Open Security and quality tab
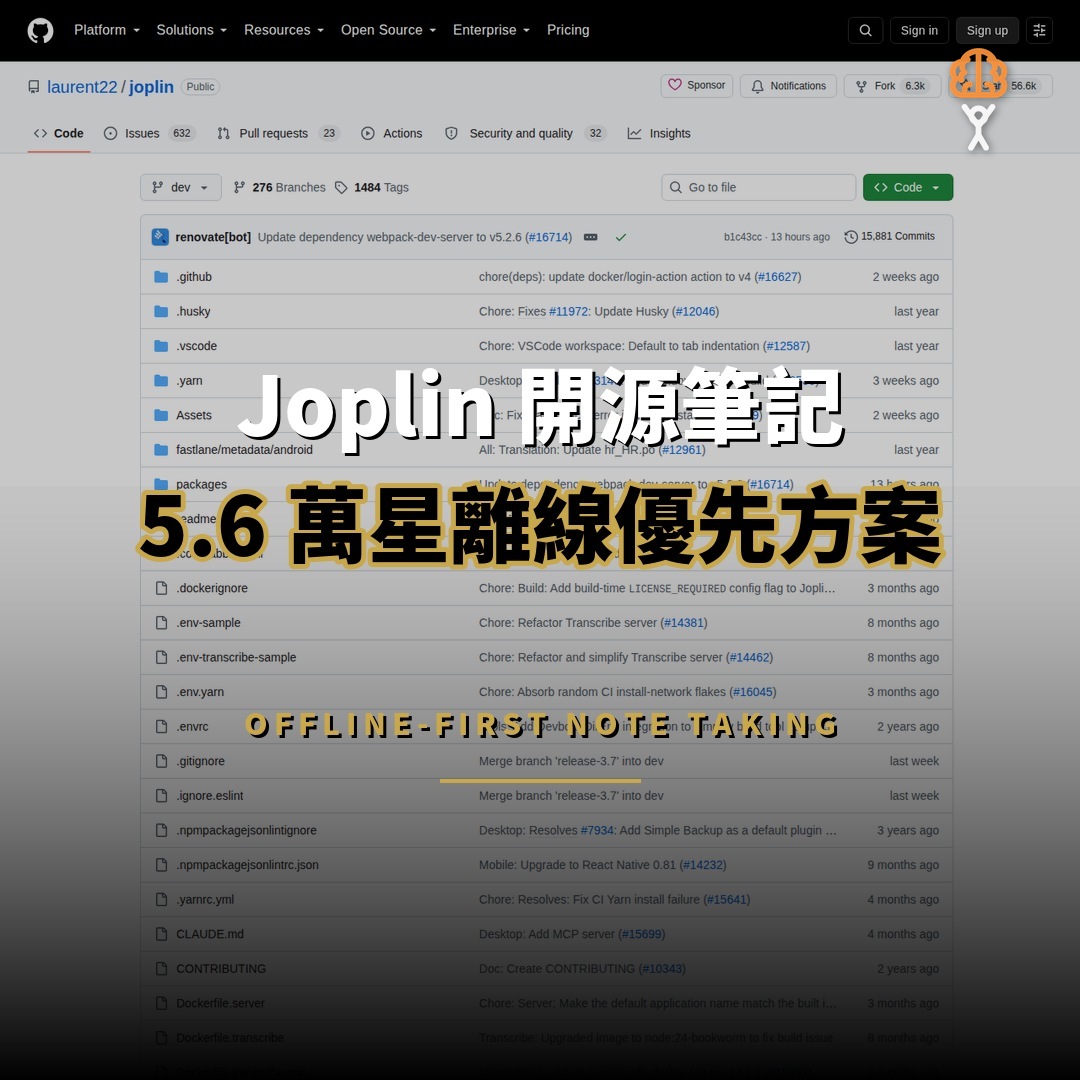This screenshot has height=1080, width=1080. [x=526, y=134]
